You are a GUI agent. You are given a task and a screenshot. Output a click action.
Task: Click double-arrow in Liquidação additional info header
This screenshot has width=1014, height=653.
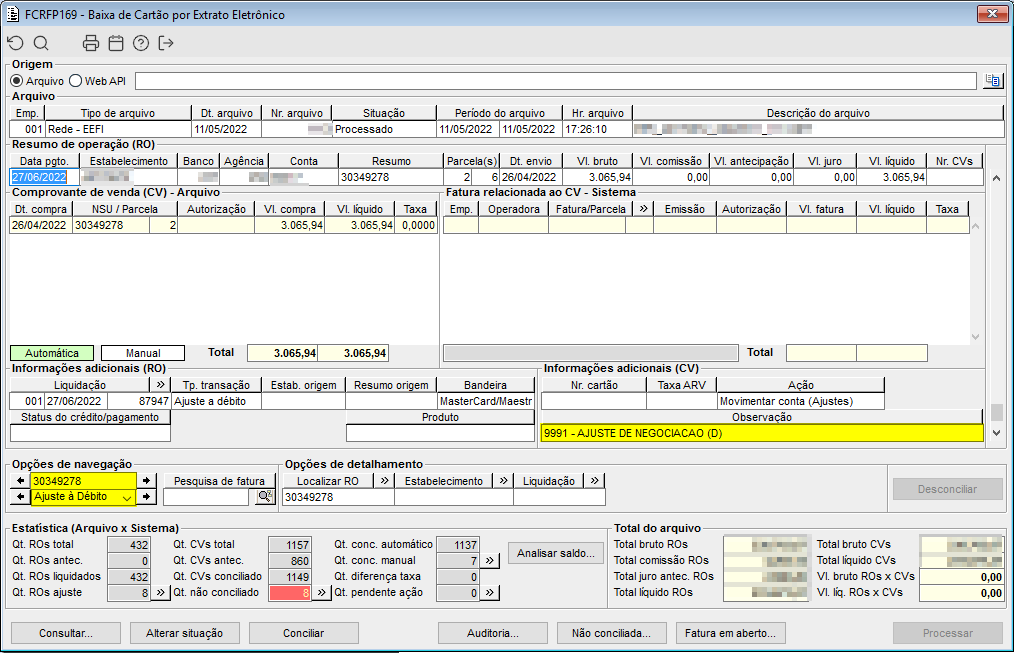pyautogui.click(x=160, y=385)
